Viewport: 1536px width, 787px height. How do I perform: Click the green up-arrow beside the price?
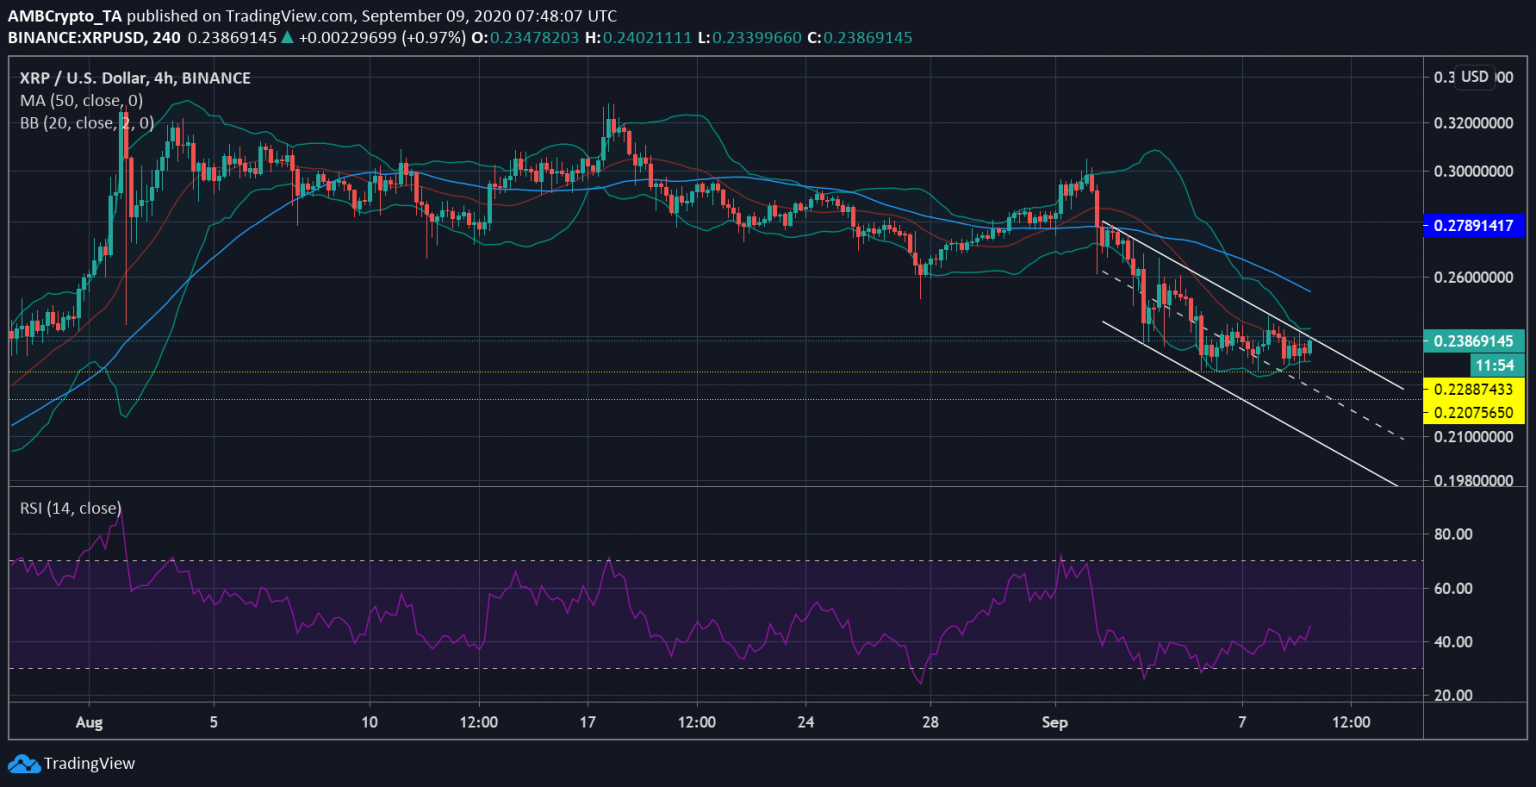click(287, 38)
